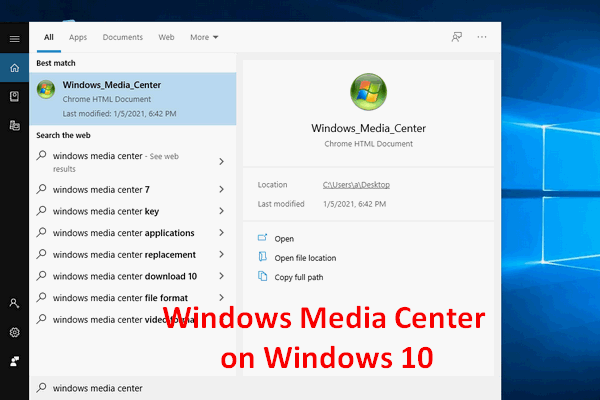600x400 pixels.
Task: Click the search box with 'windows media center'
Action: pyautogui.click(x=265, y=388)
